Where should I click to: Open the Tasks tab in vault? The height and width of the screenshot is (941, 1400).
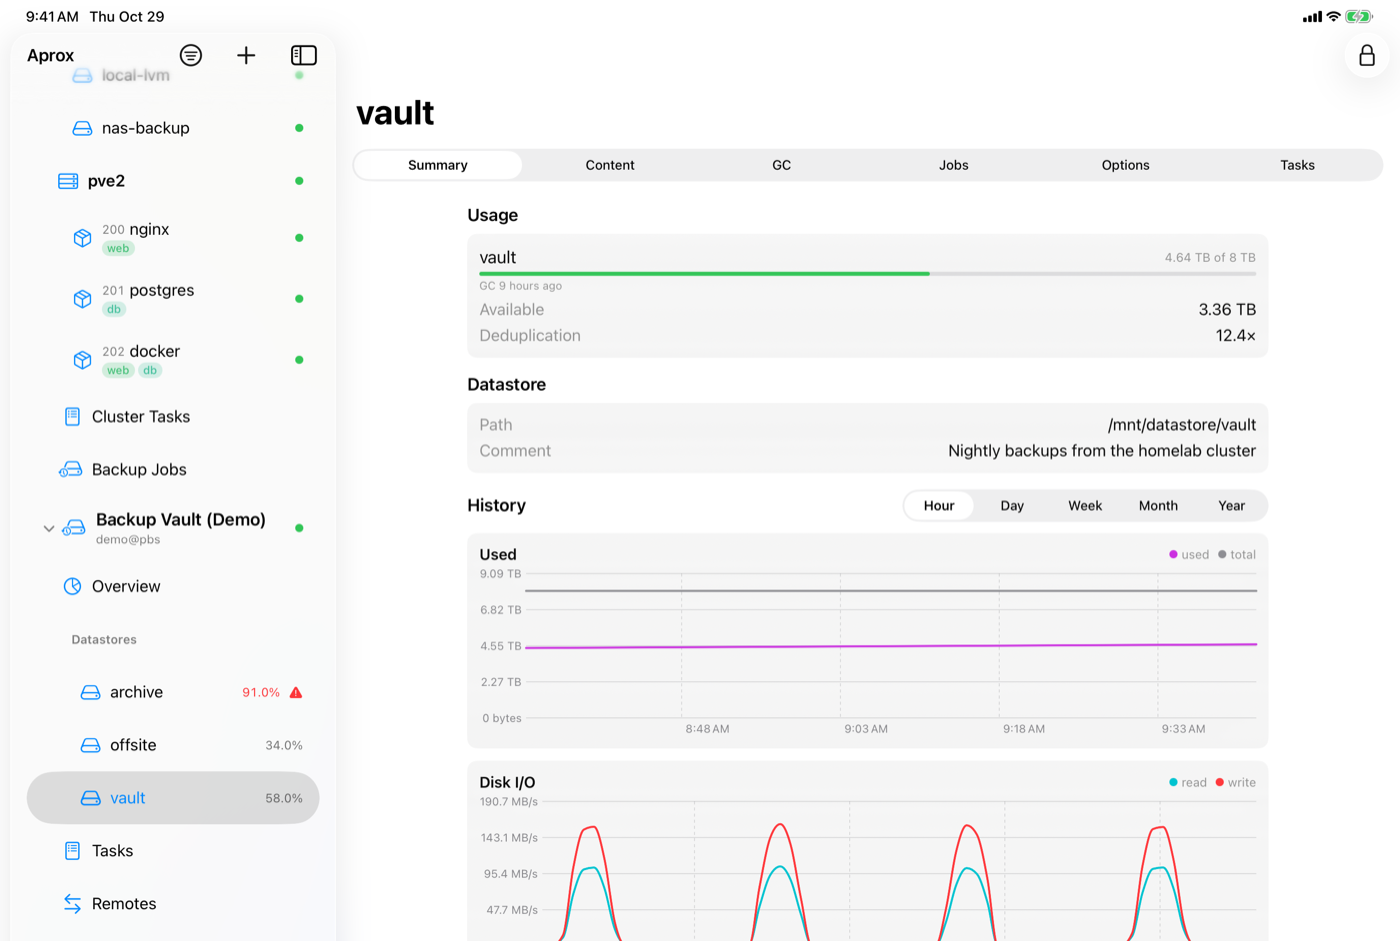click(x=1298, y=165)
